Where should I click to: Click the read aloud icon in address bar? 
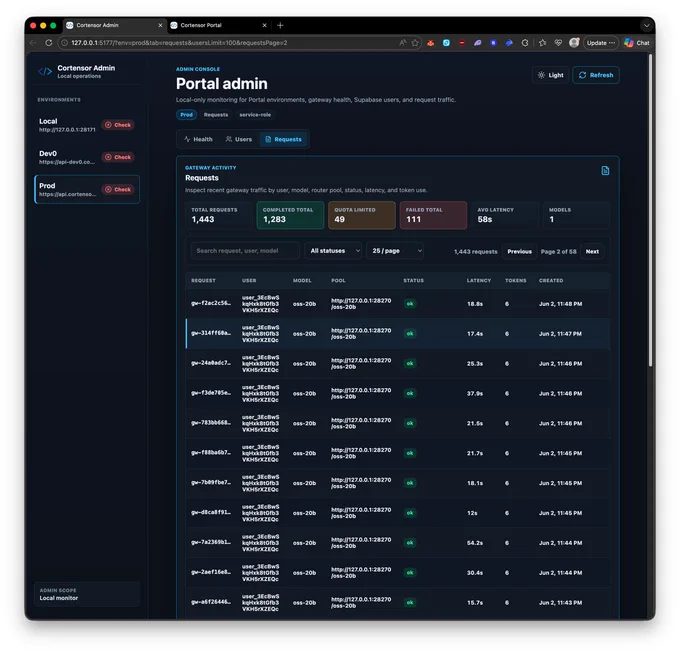tap(402, 42)
